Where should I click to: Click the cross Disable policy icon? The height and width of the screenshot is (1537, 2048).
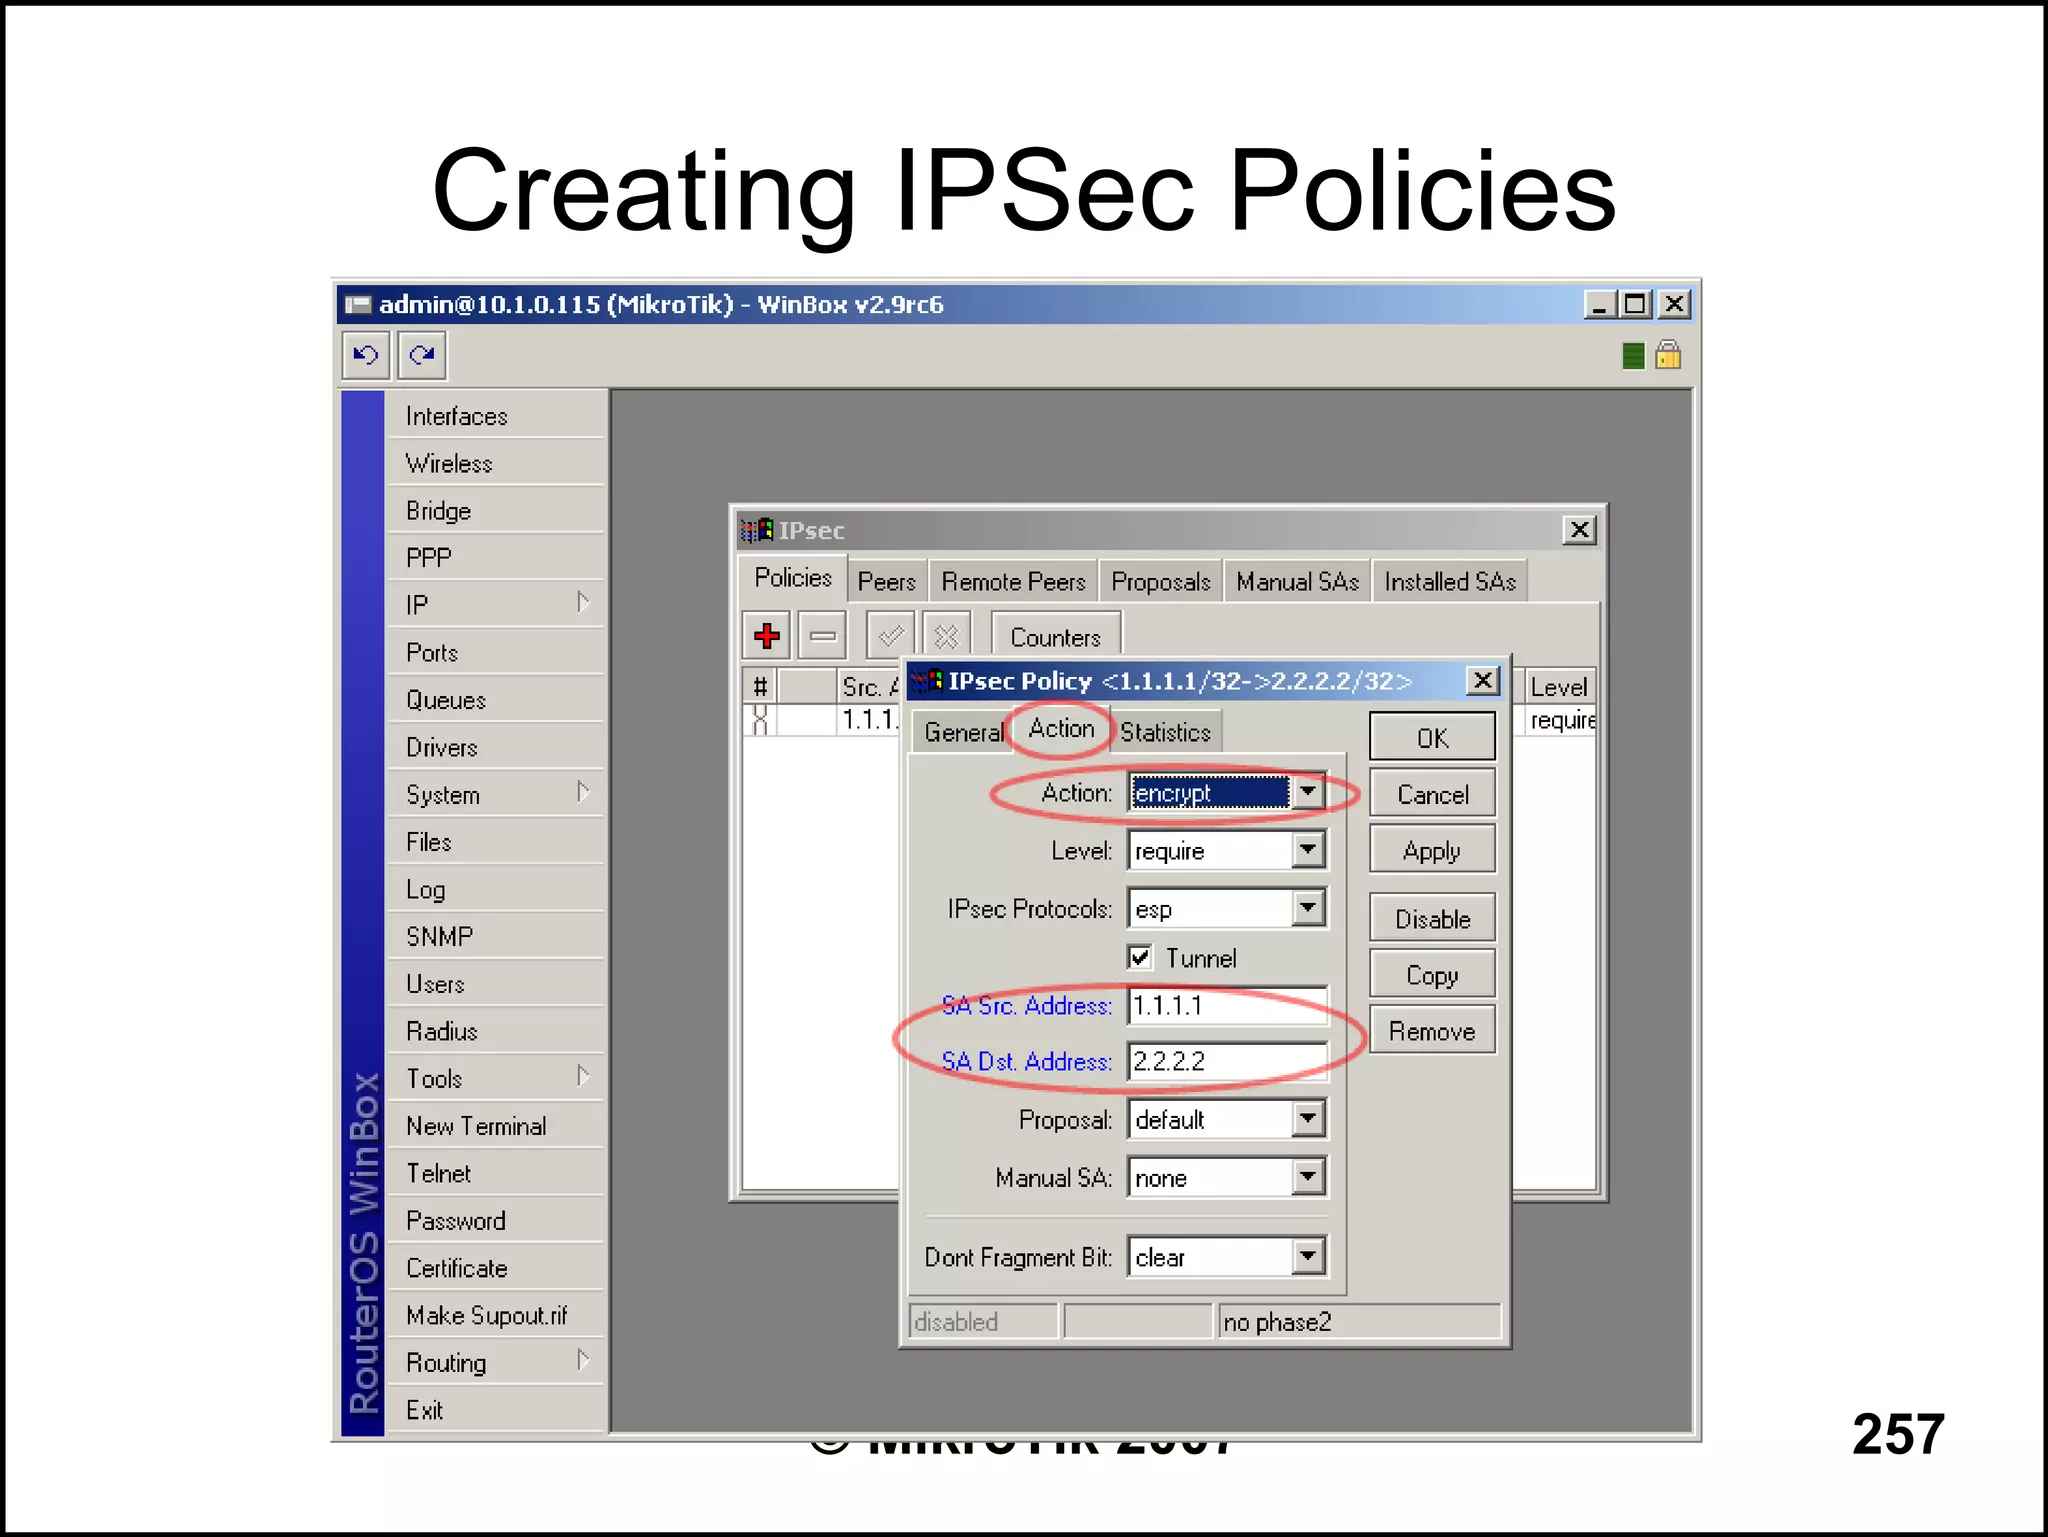click(946, 635)
